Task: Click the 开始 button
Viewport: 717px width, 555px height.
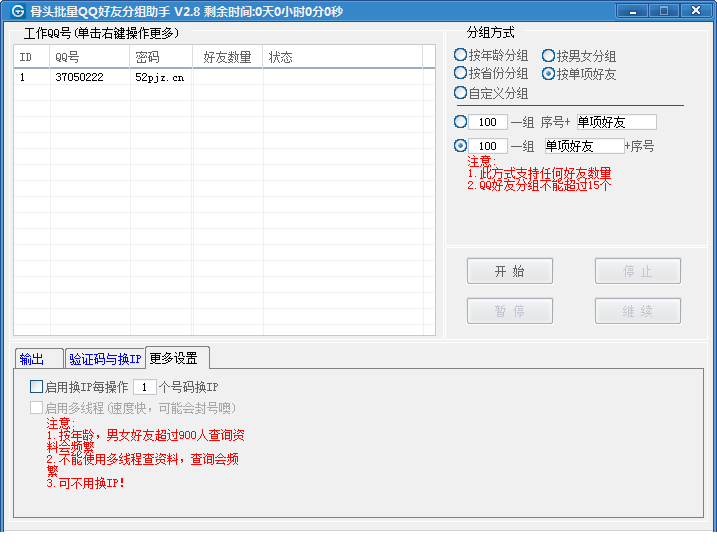Action: tap(509, 271)
